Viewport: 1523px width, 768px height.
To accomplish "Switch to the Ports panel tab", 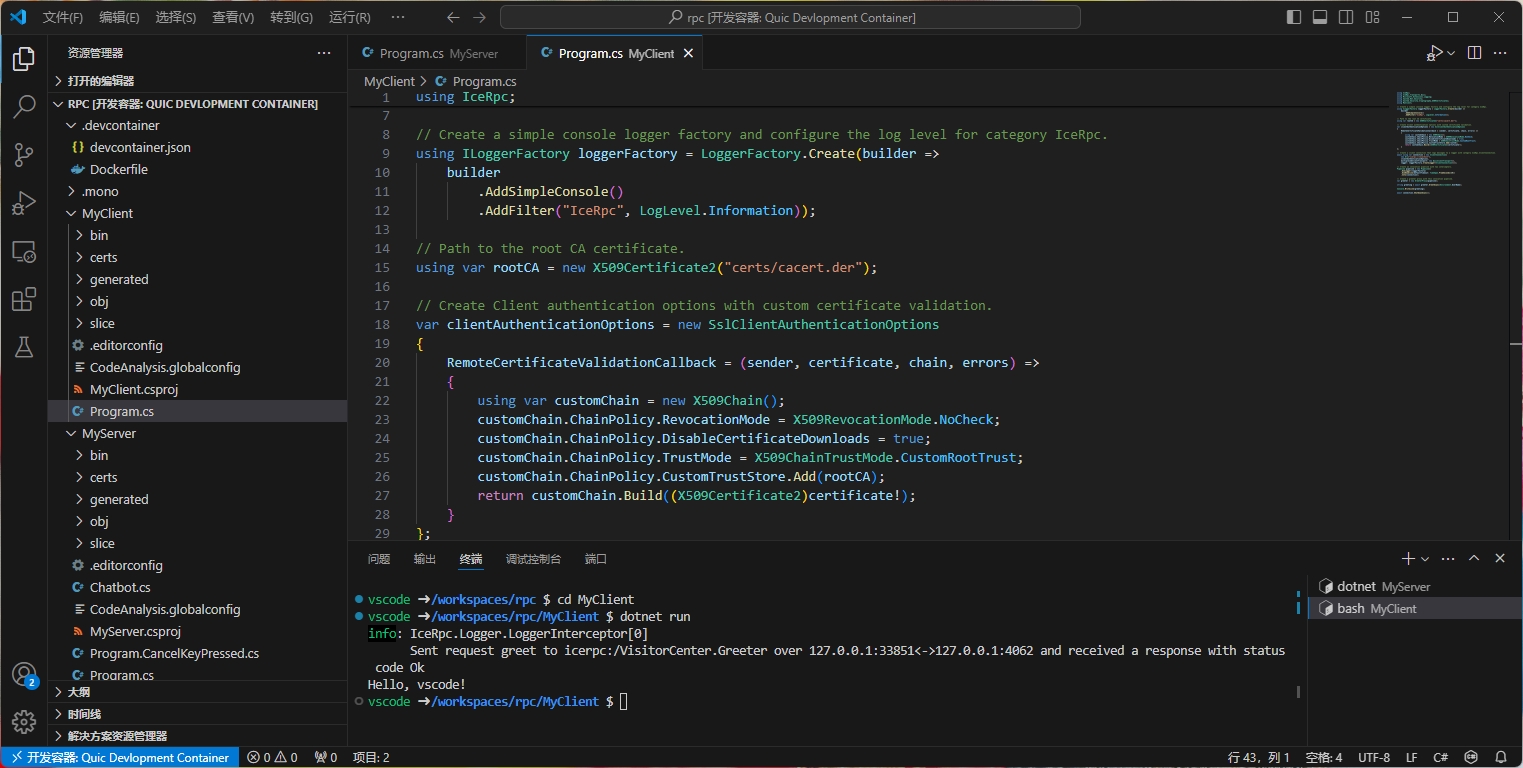I will point(596,559).
